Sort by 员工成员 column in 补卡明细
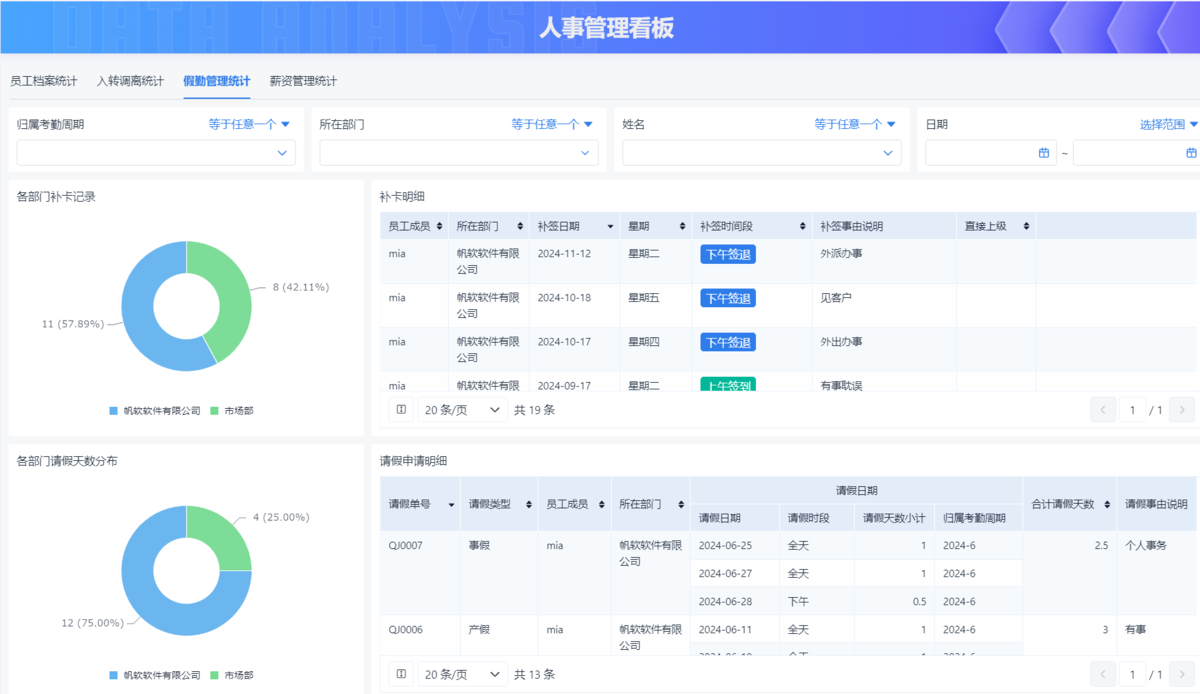 pos(439,227)
